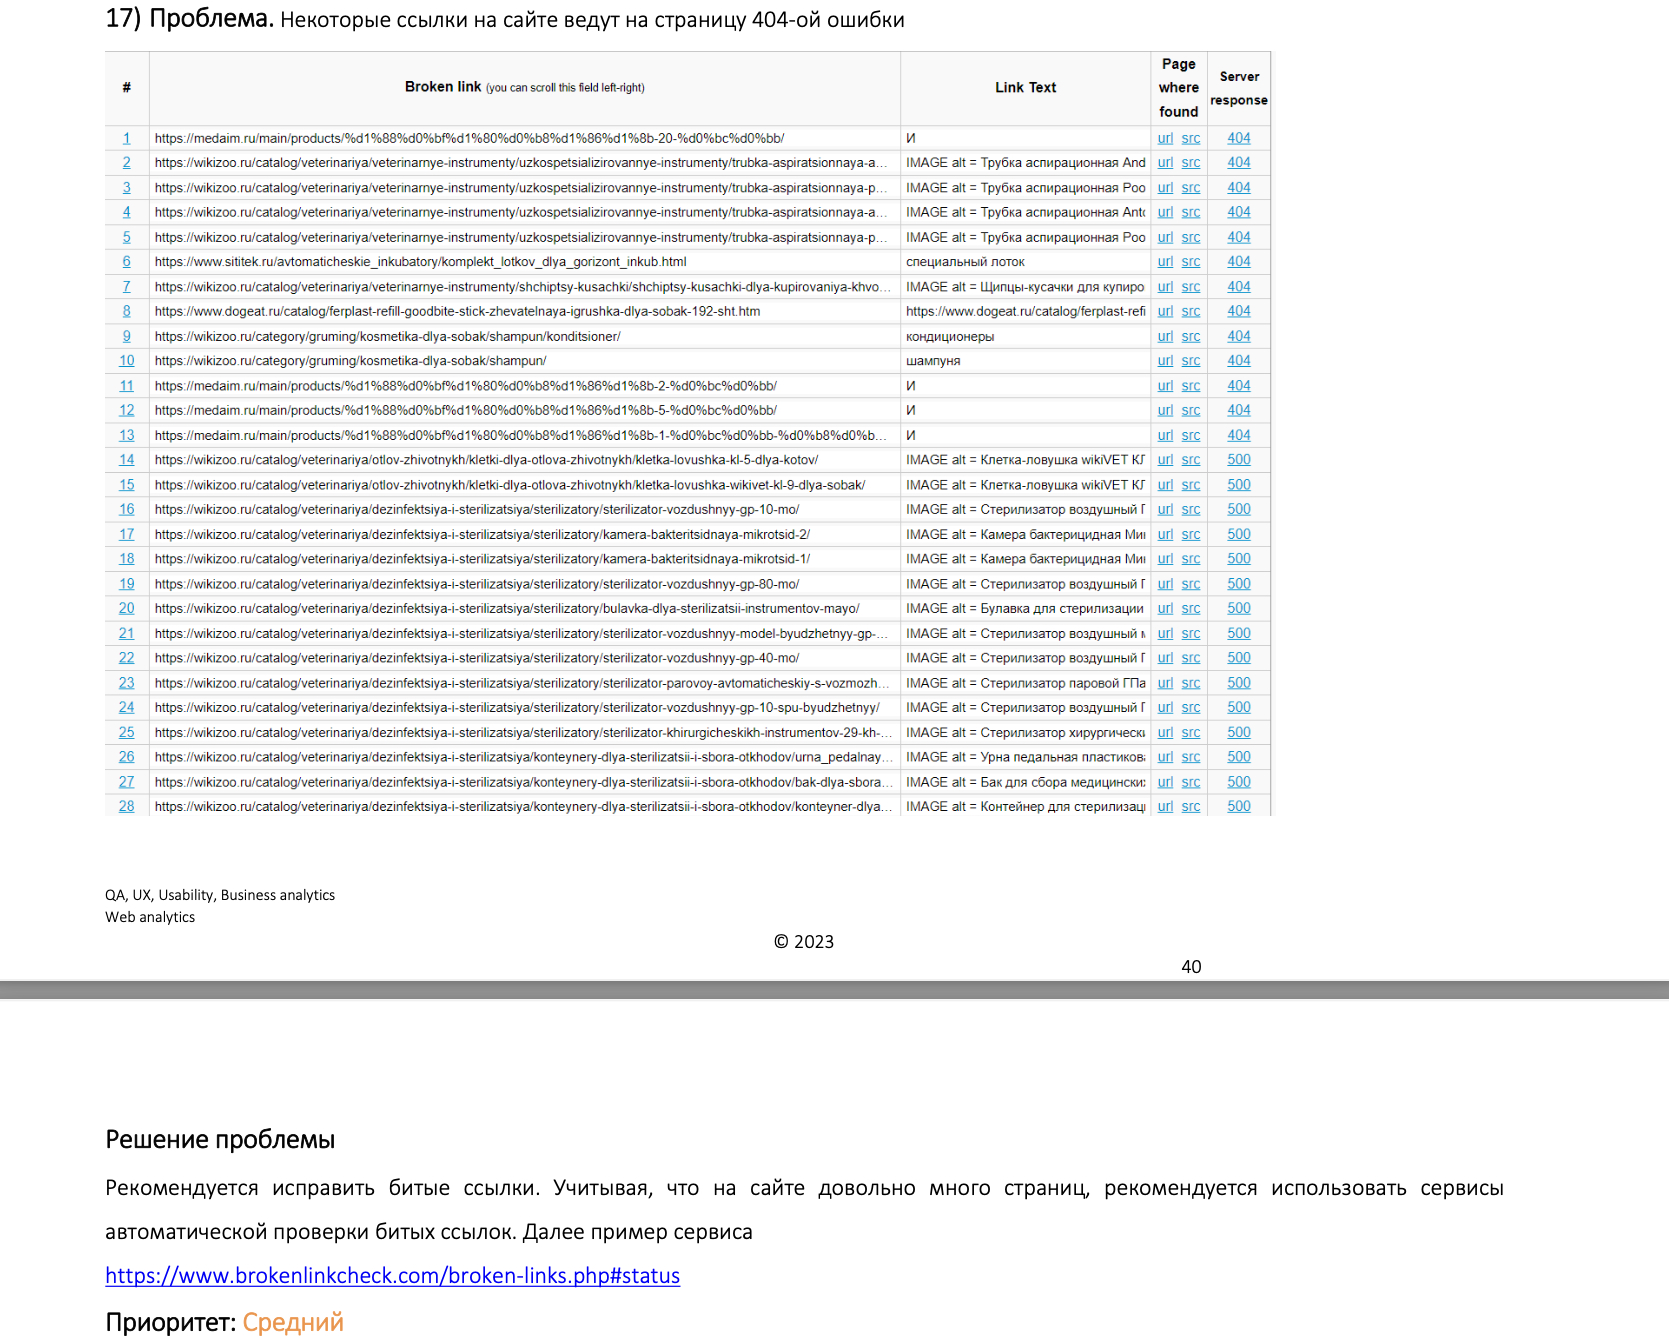
Task: Click the 500 response in row 22
Action: [1239, 658]
